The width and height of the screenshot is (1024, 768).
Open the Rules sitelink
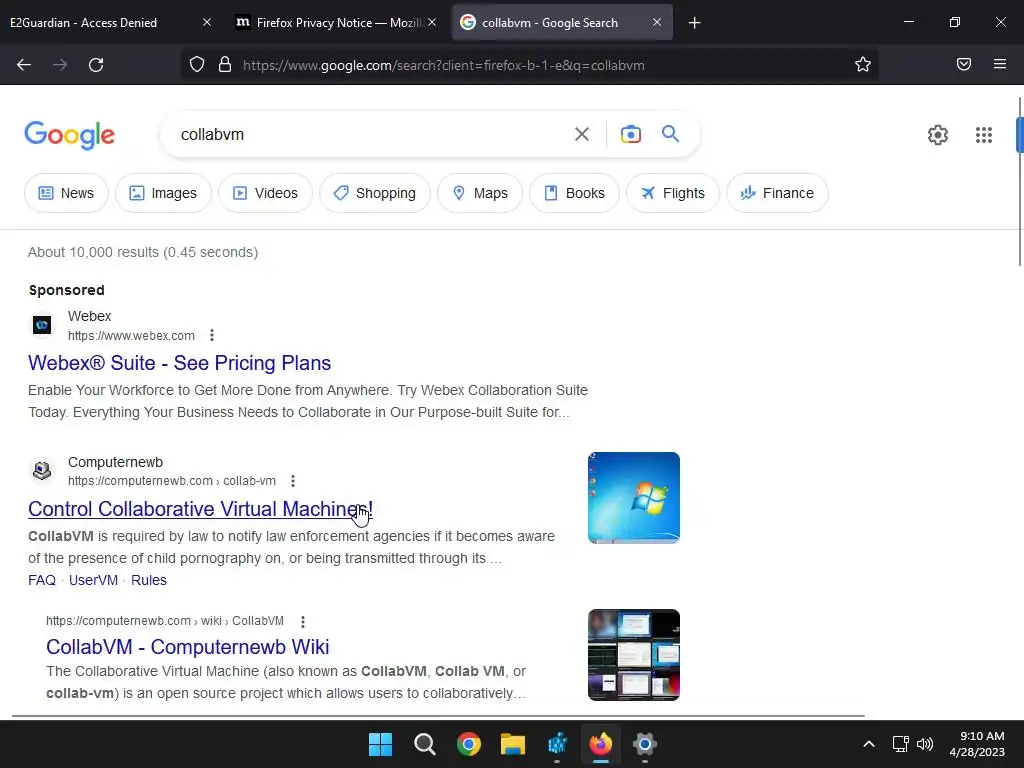click(149, 580)
